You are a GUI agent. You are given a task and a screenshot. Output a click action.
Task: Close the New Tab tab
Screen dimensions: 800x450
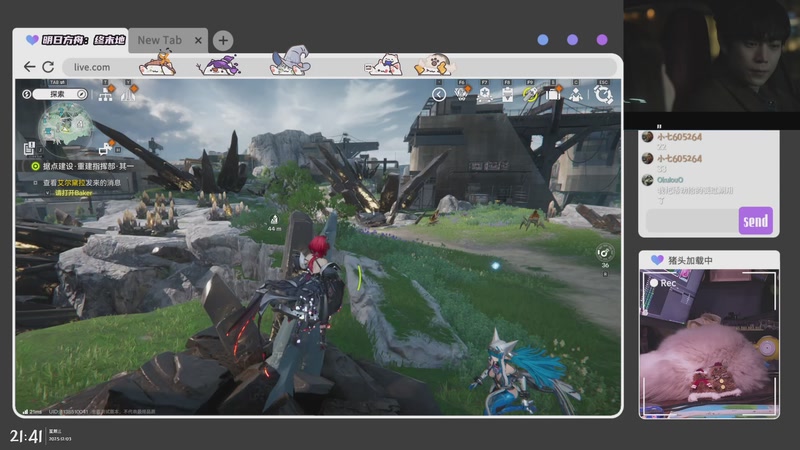[198, 40]
